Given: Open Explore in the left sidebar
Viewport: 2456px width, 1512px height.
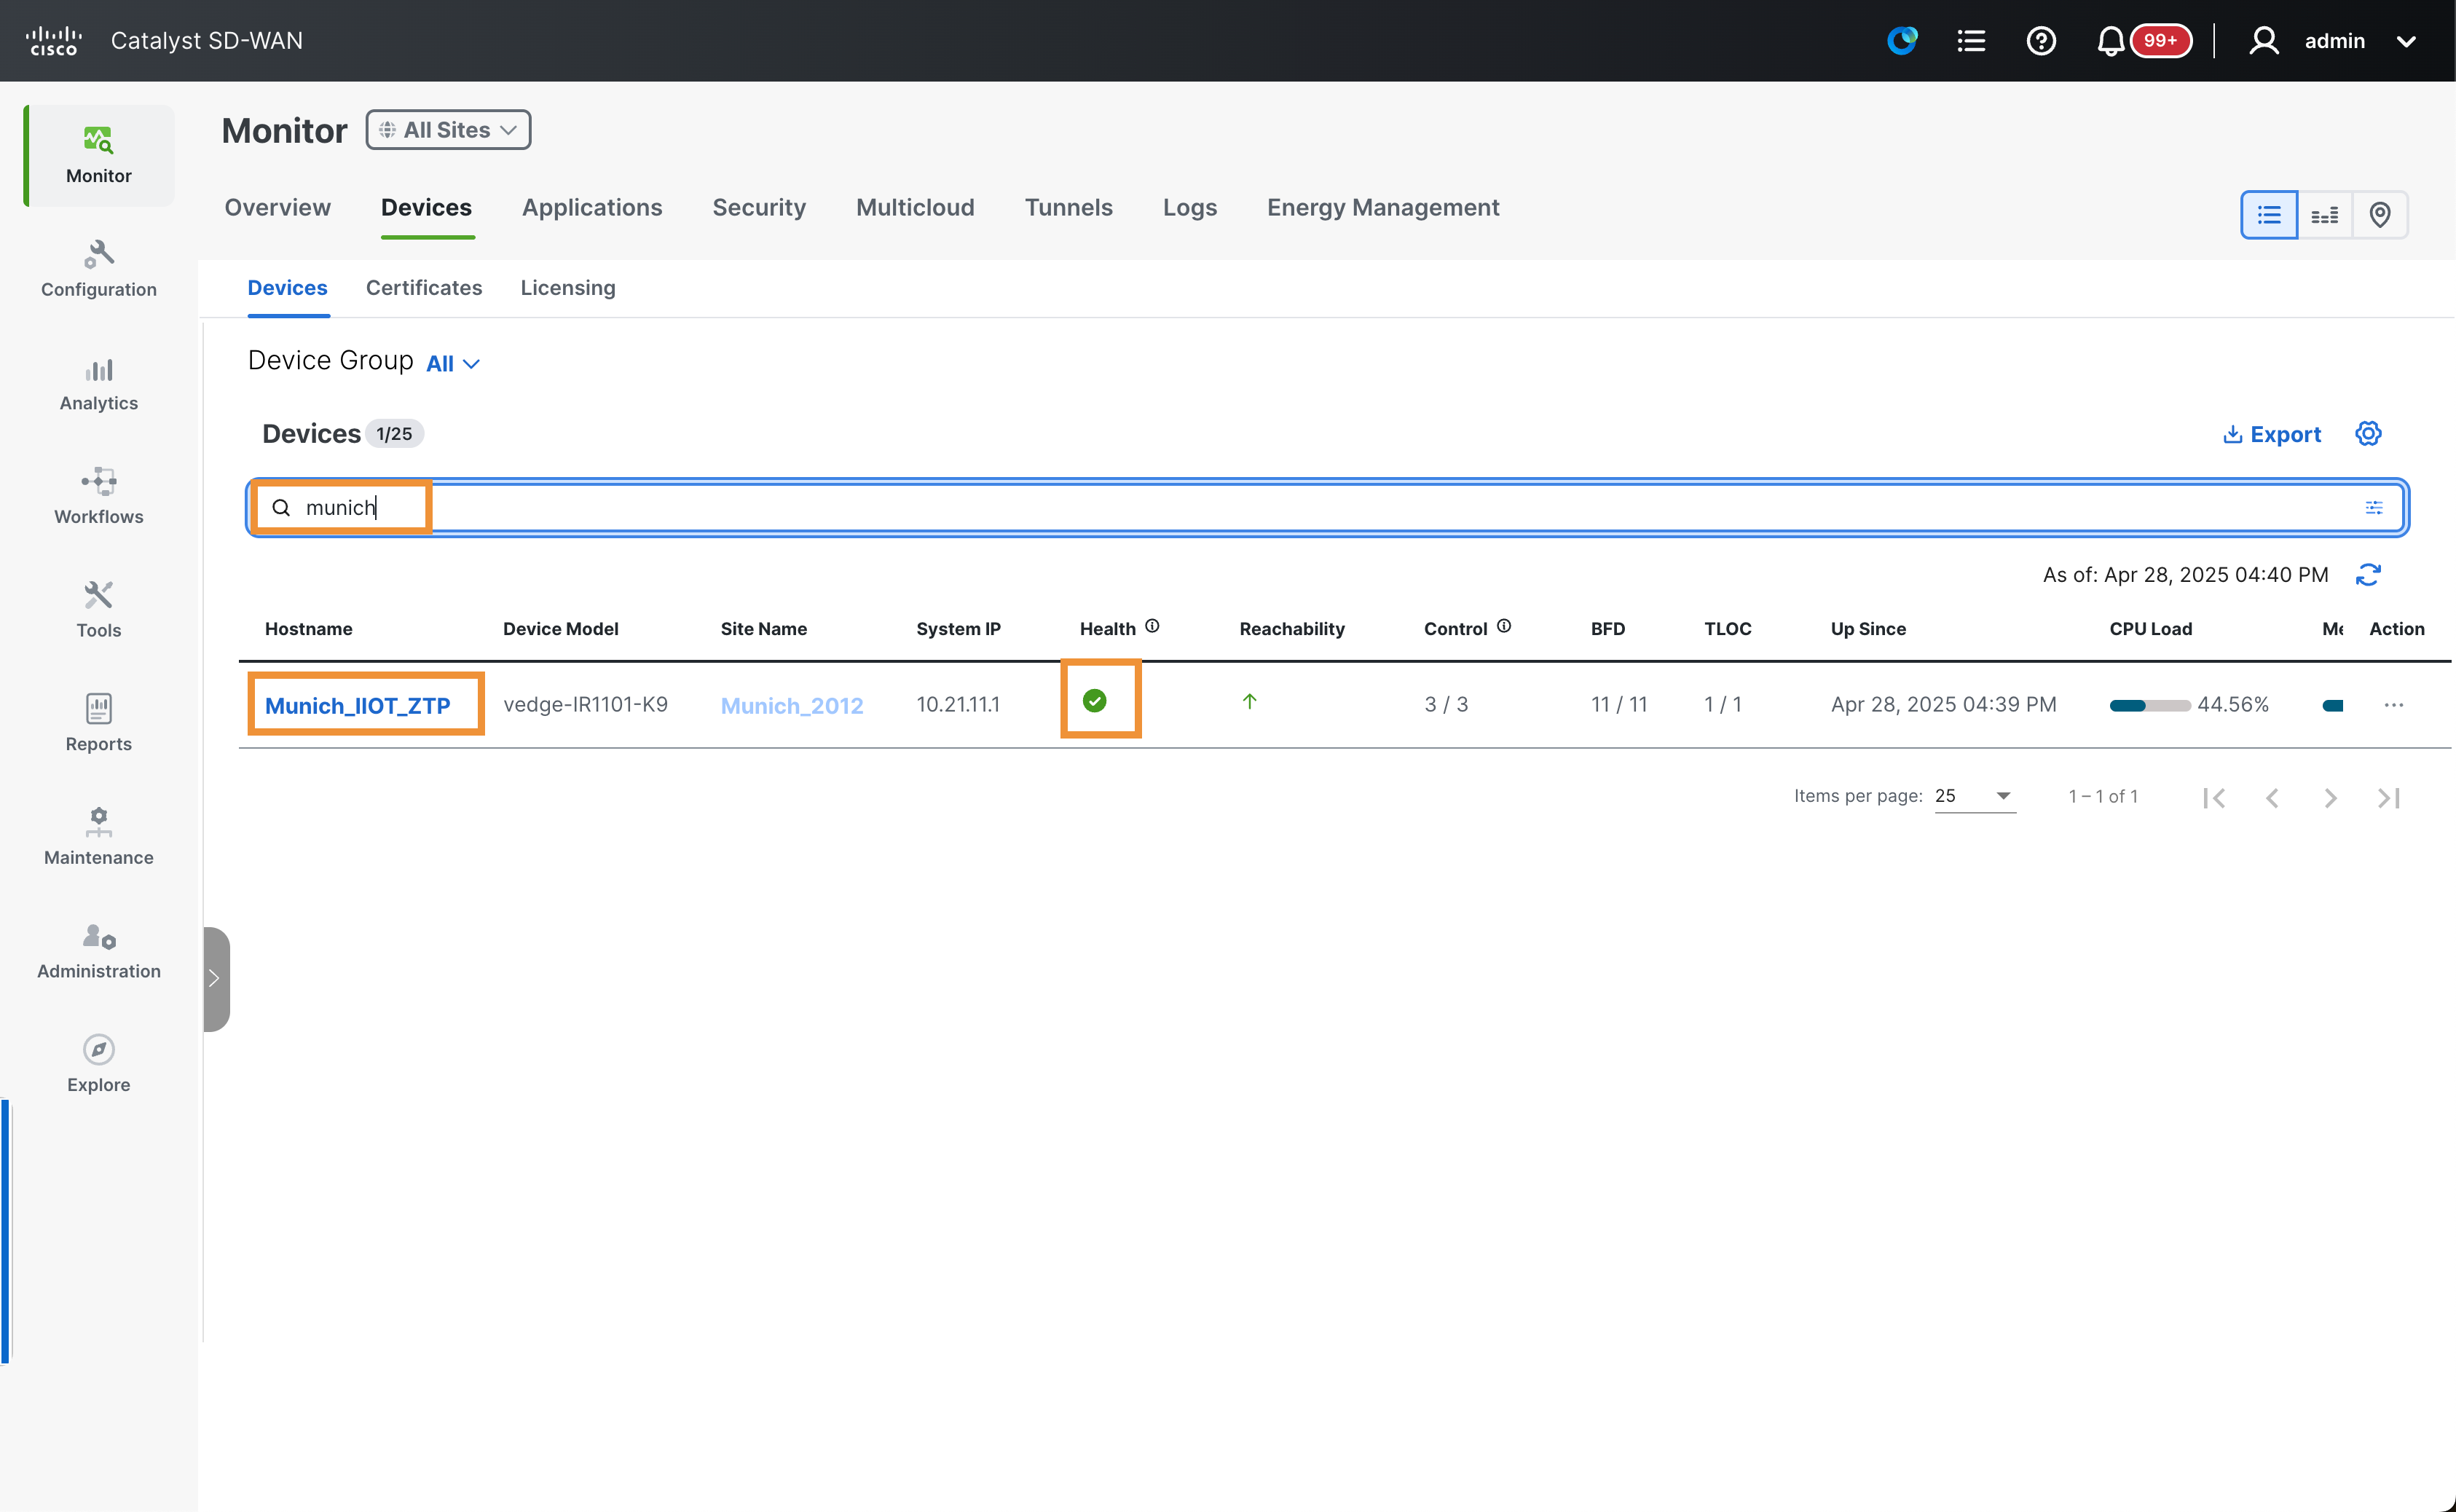Looking at the screenshot, I should tap(99, 1064).
